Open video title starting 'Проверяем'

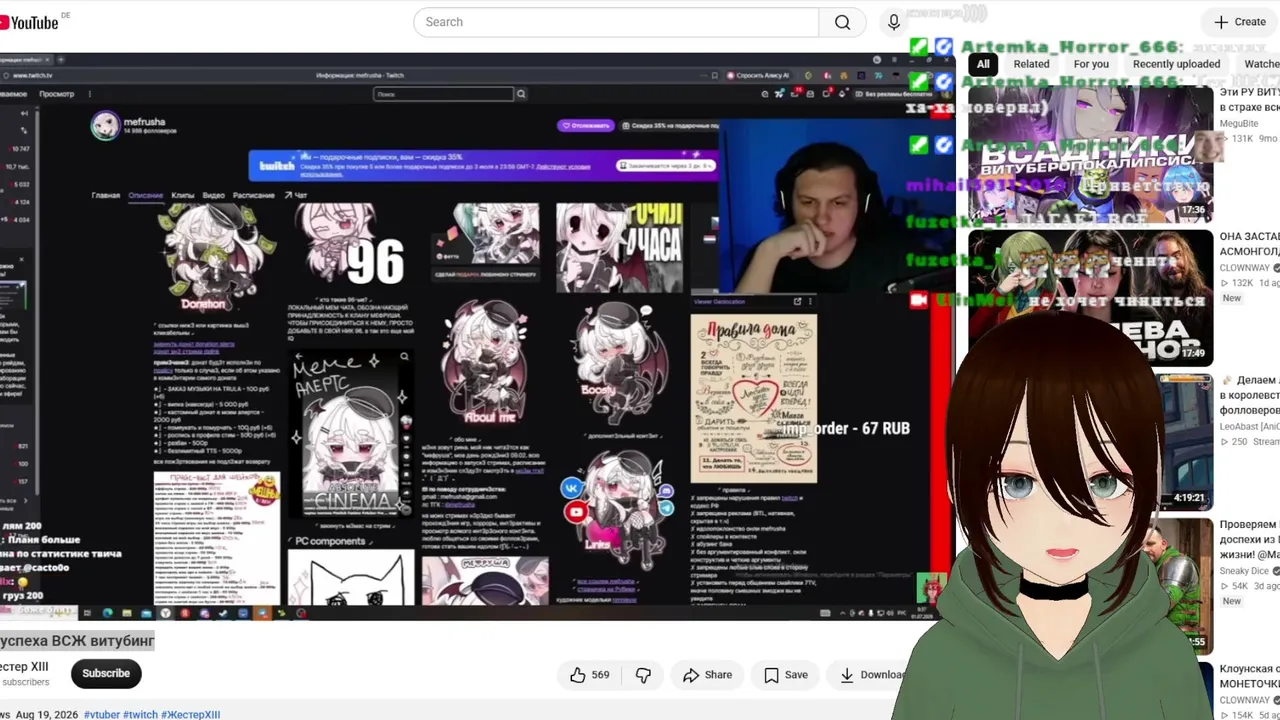point(1249,540)
